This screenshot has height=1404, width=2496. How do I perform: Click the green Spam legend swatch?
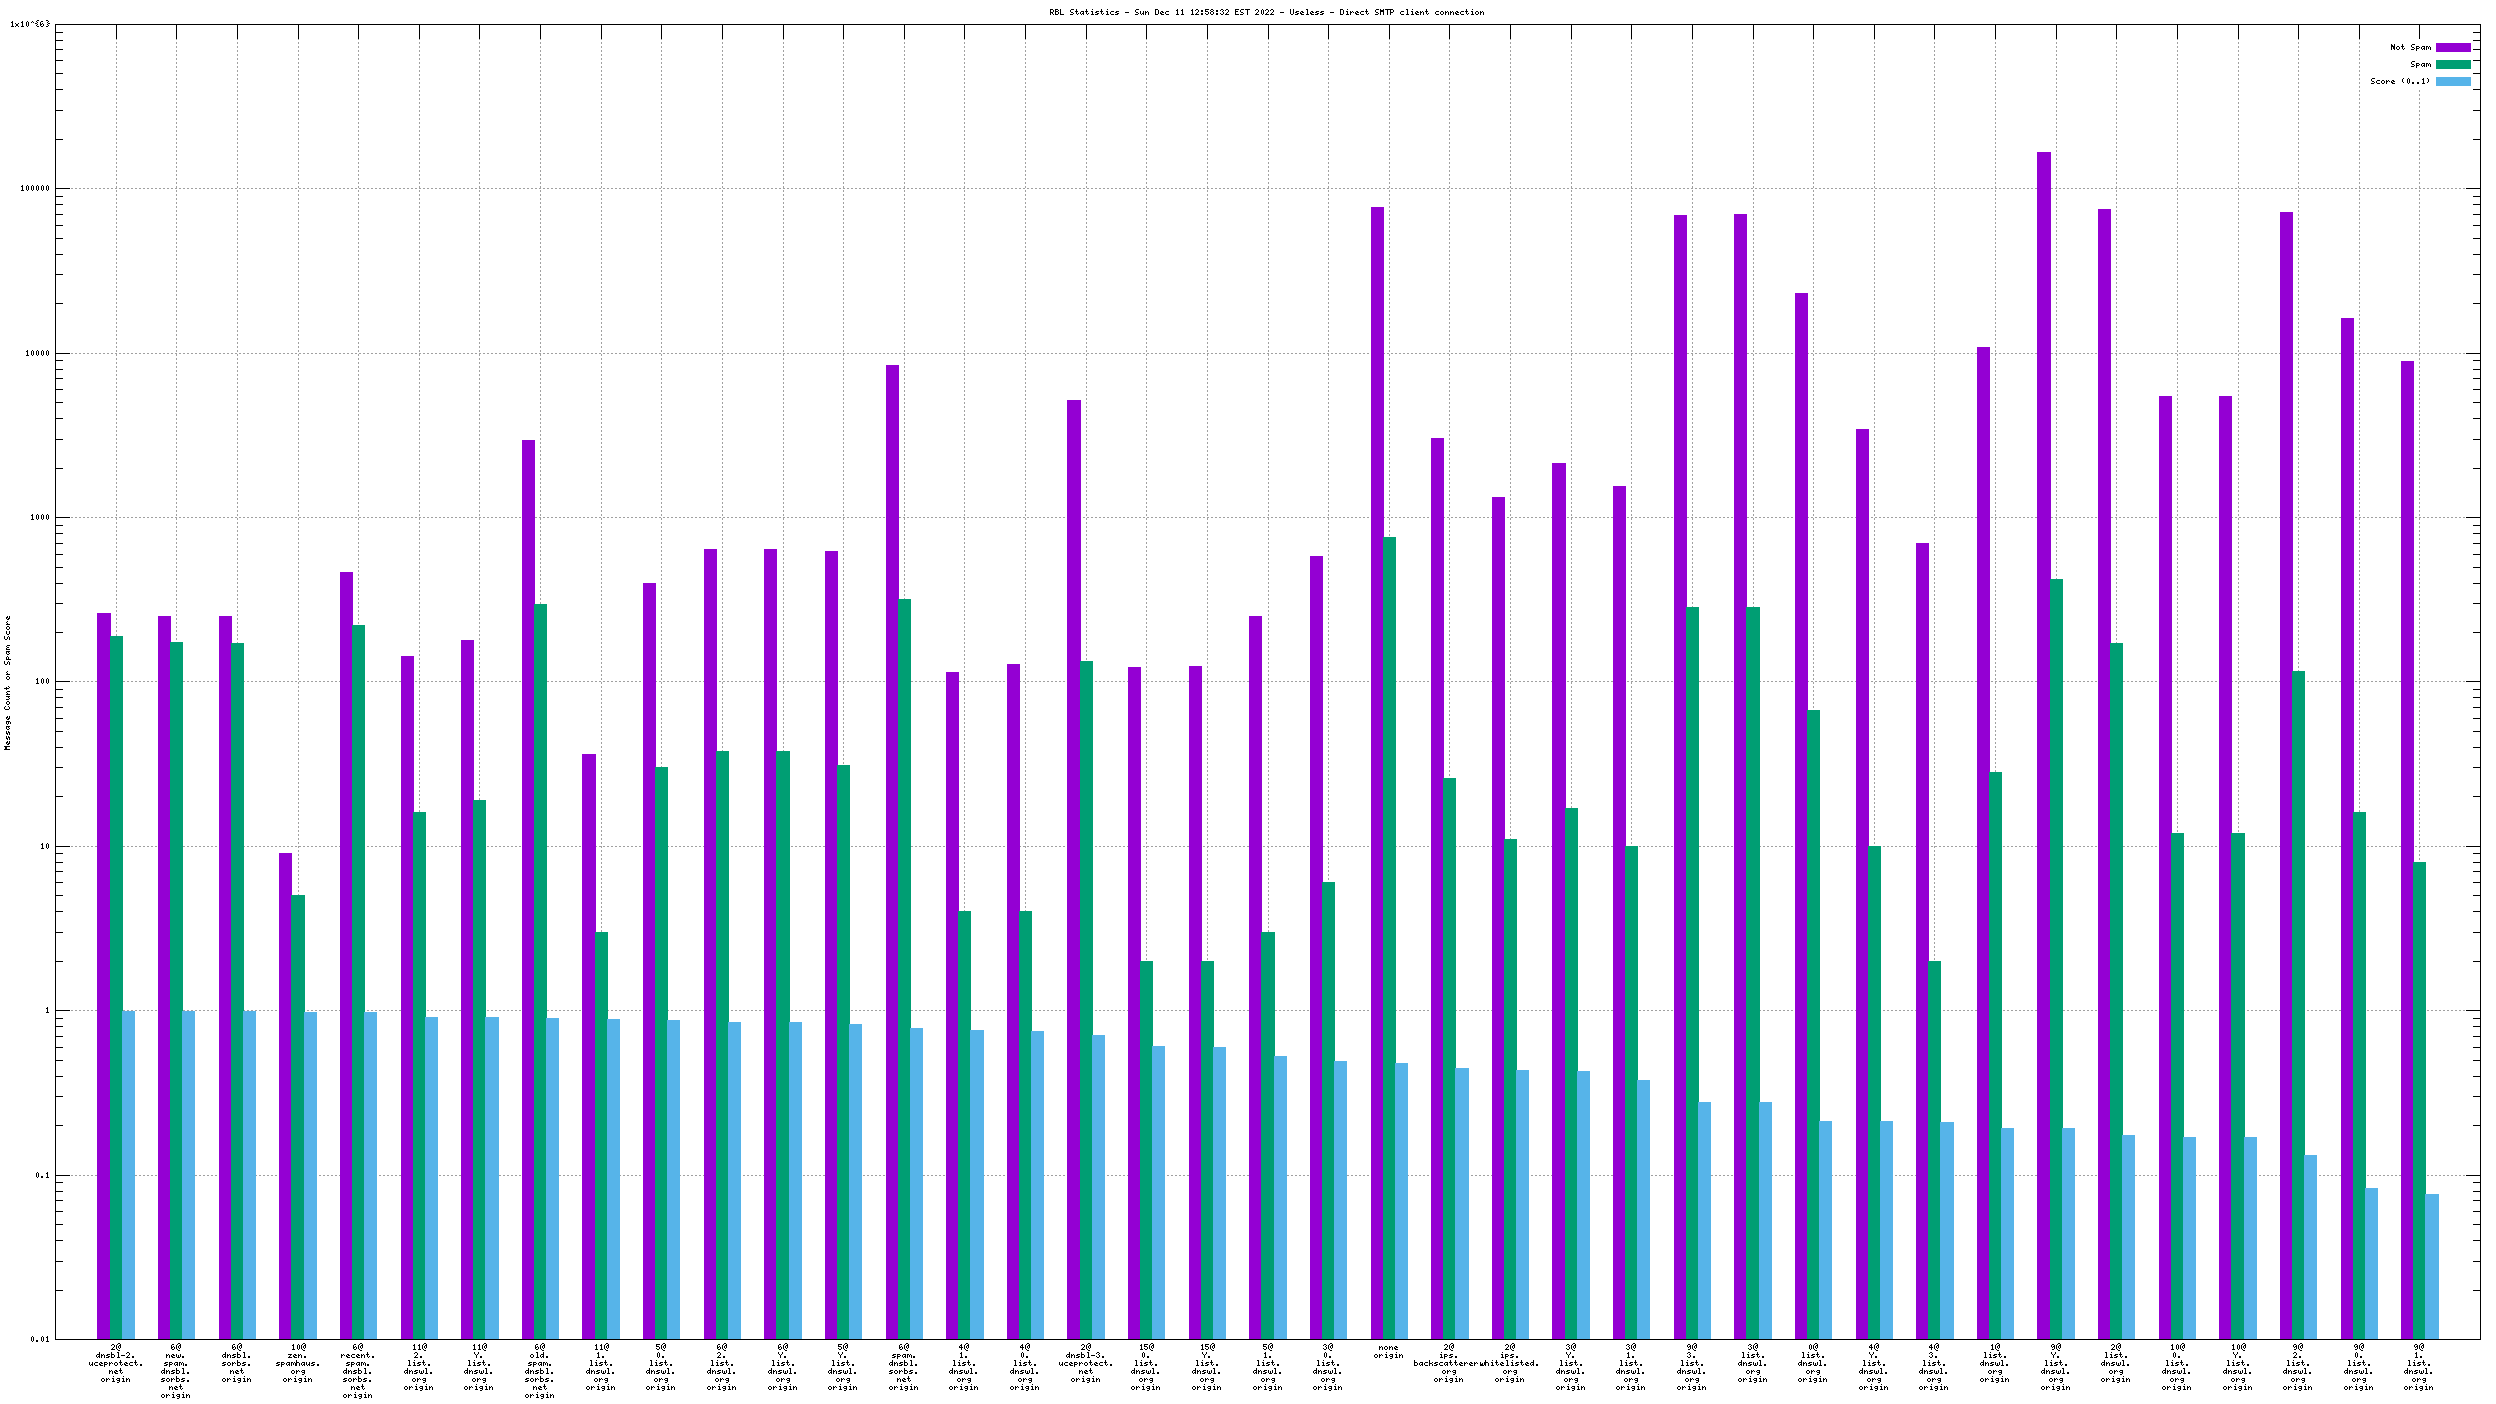tap(2452, 64)
